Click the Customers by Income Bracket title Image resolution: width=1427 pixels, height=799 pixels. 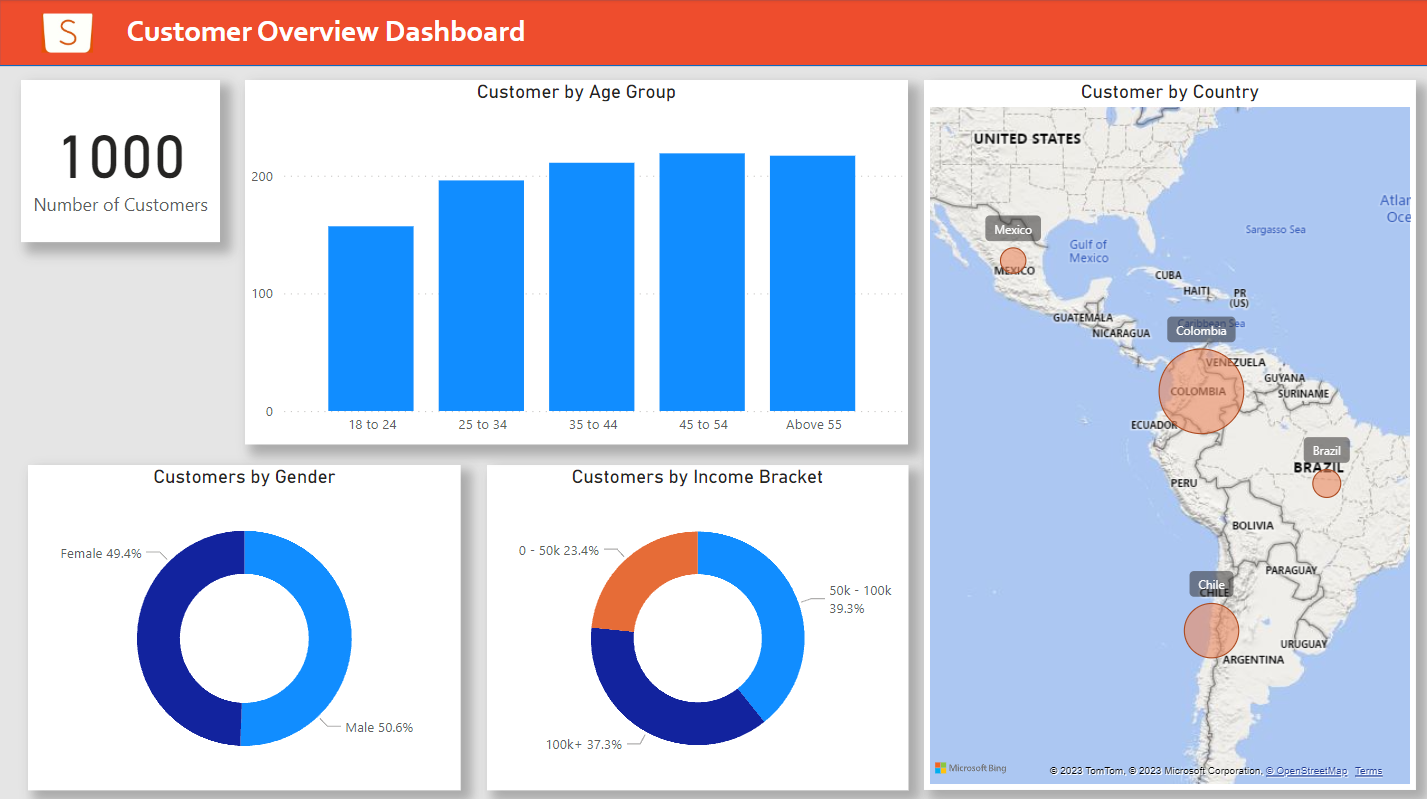pyautogui.click(x=696, y=477)
